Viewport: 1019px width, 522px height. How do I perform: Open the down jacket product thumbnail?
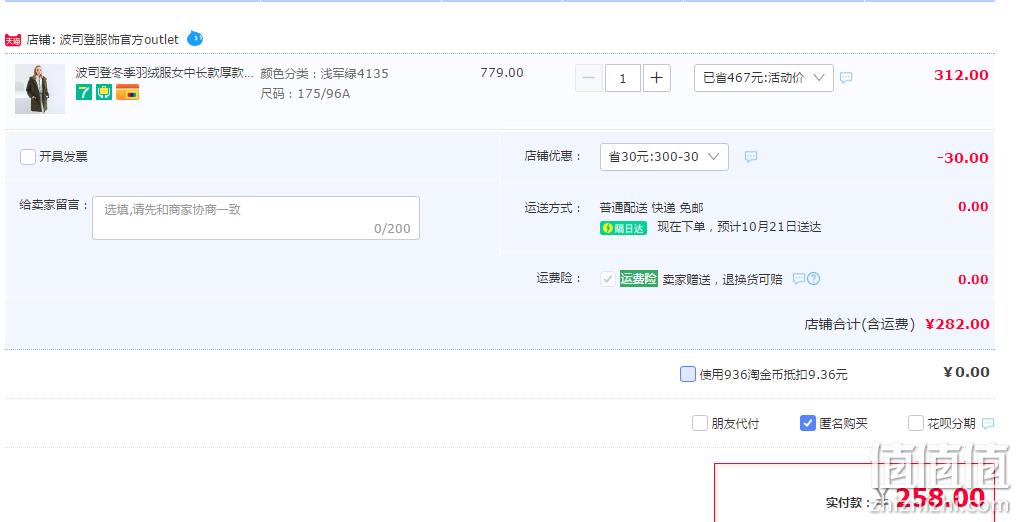pos(40,89)
